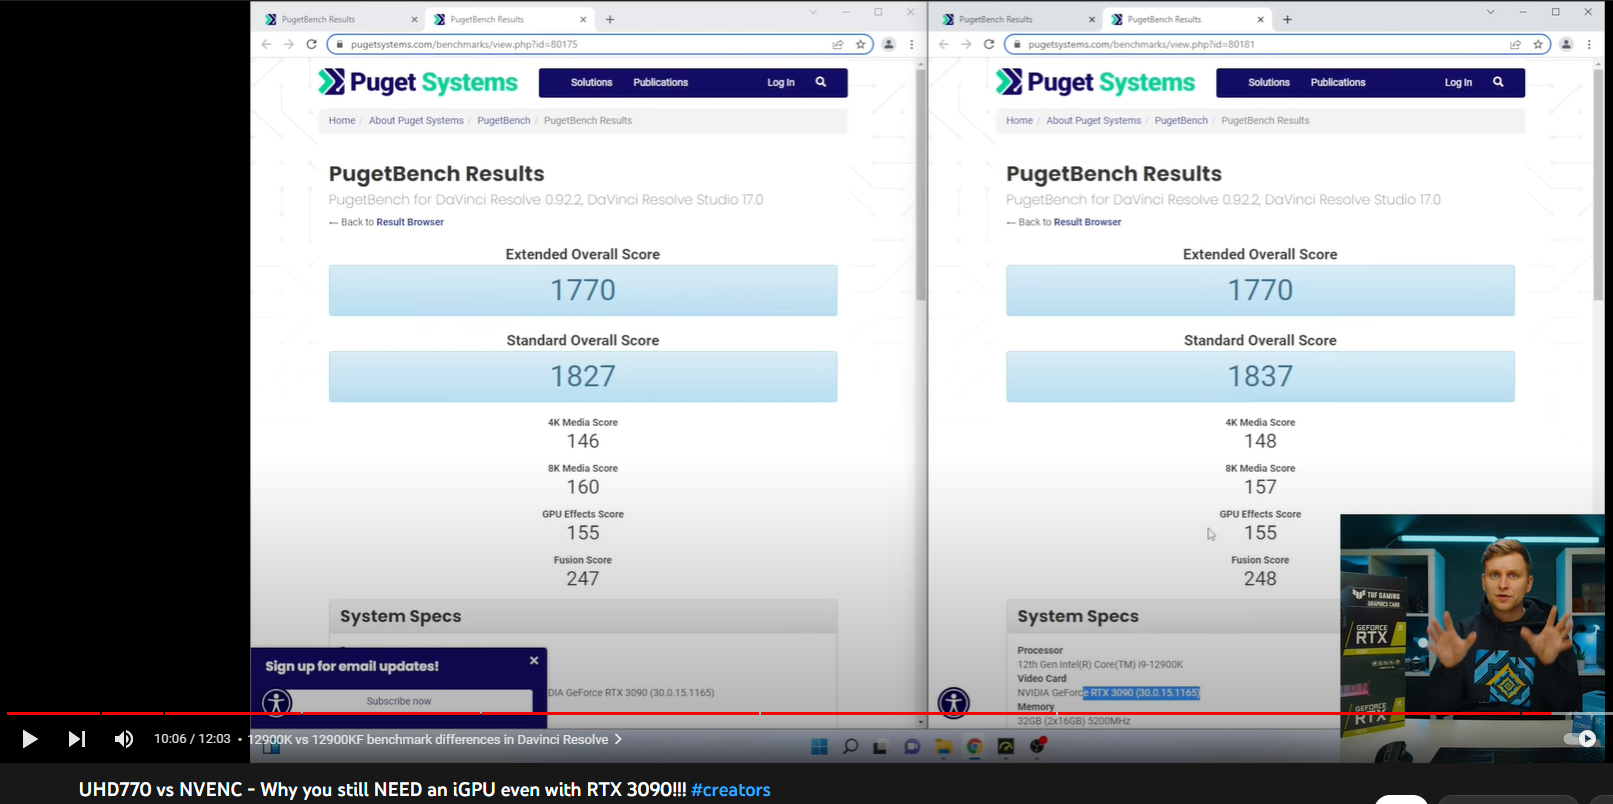Image resolution: width=1613 pixels, height=804 pixels.
Task: Toggle the autoplay switch
Action: (x=1580, y=739)
